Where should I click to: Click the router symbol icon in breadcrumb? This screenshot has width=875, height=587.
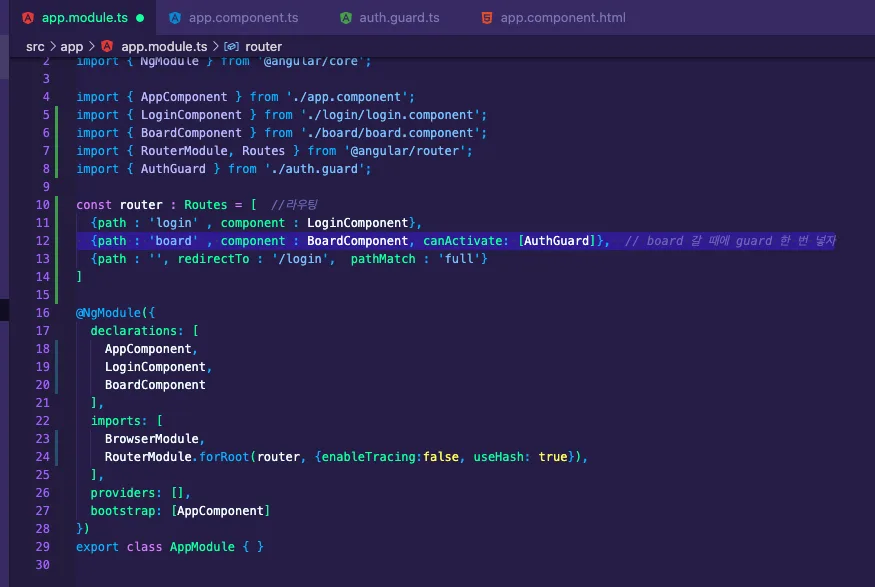pos(231,46)
